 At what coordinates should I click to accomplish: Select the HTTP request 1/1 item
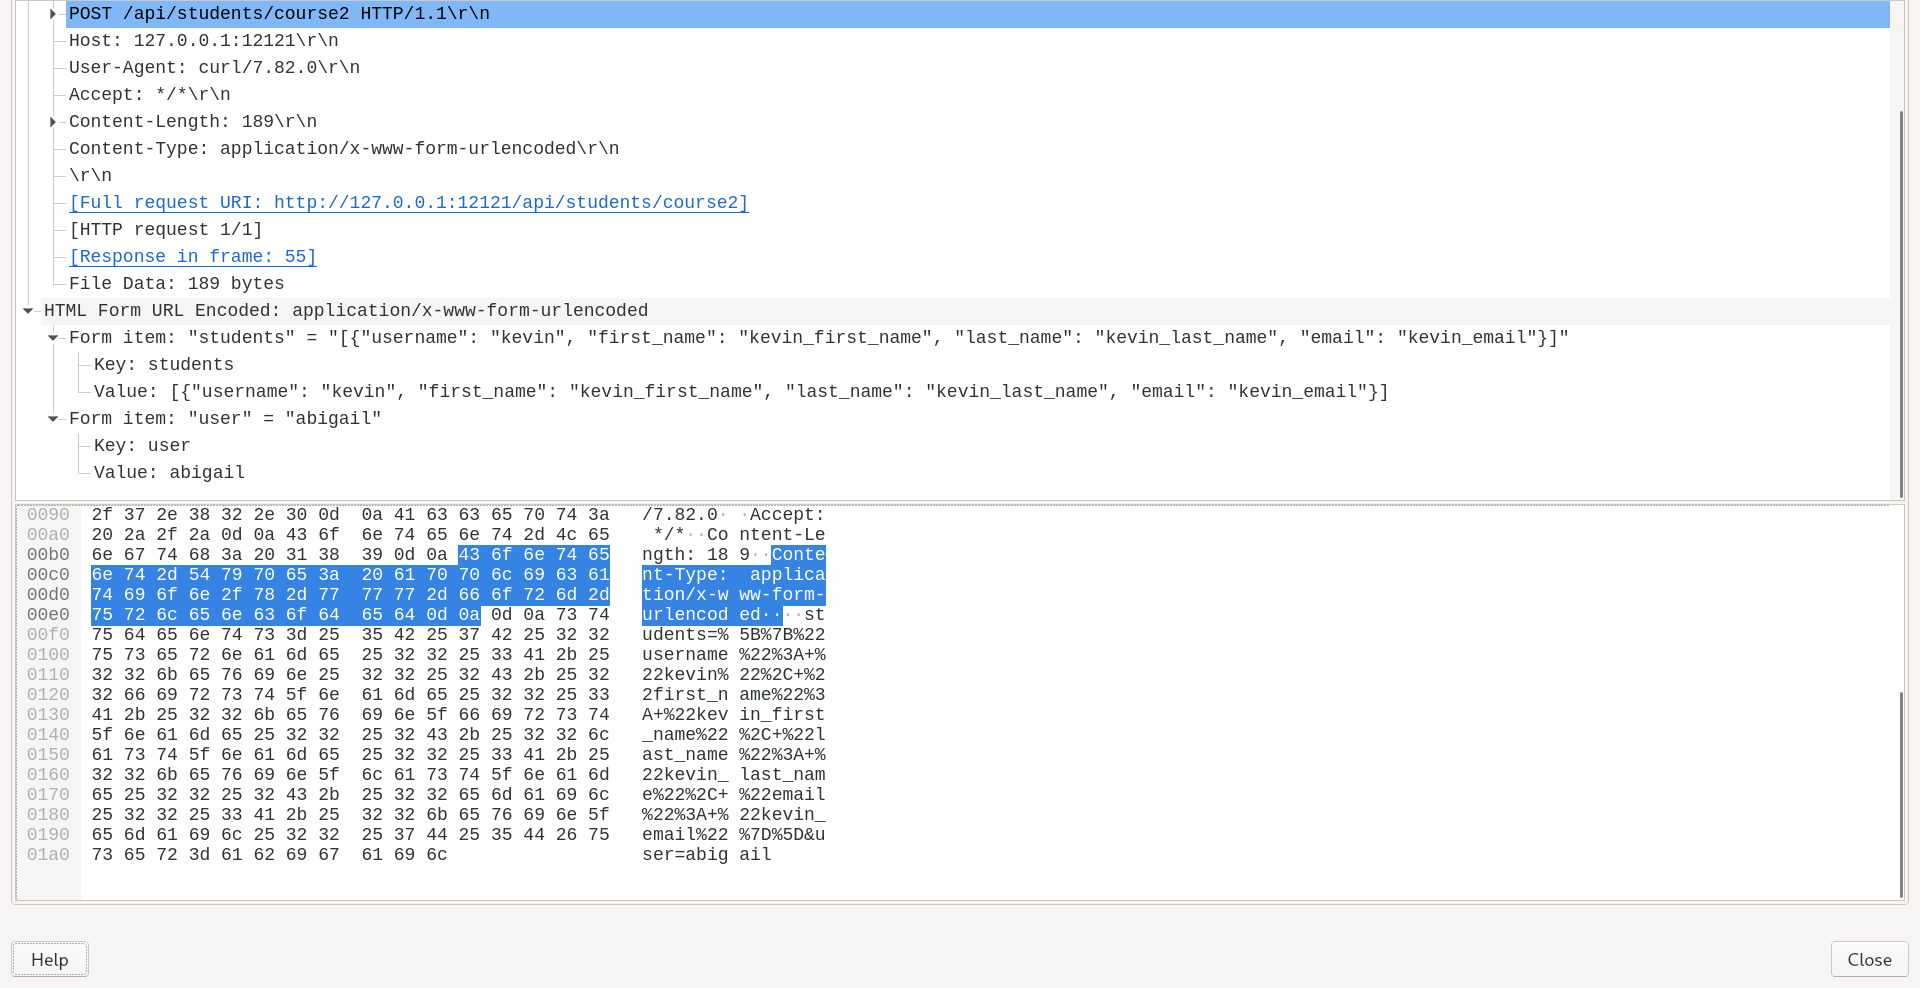coord(166,229)
